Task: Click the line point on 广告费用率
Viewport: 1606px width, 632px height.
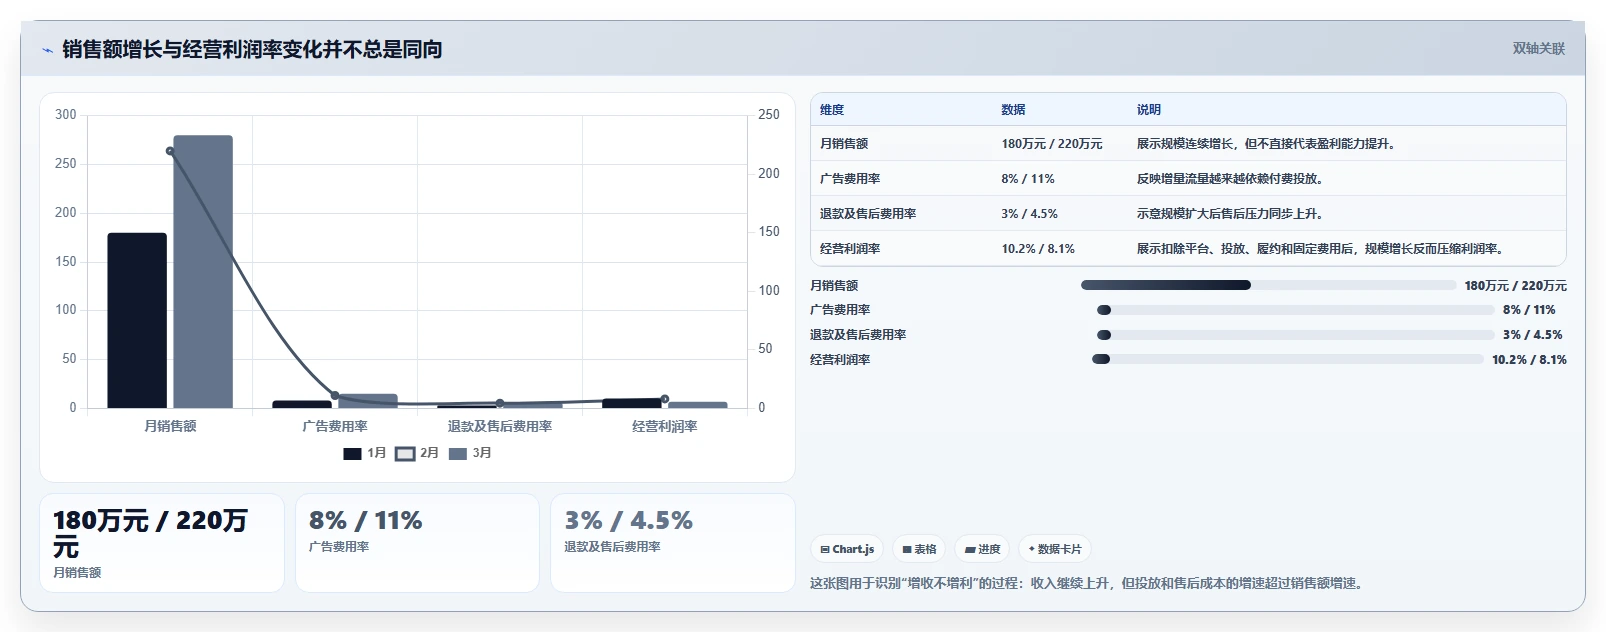Action: pos(335,396)
